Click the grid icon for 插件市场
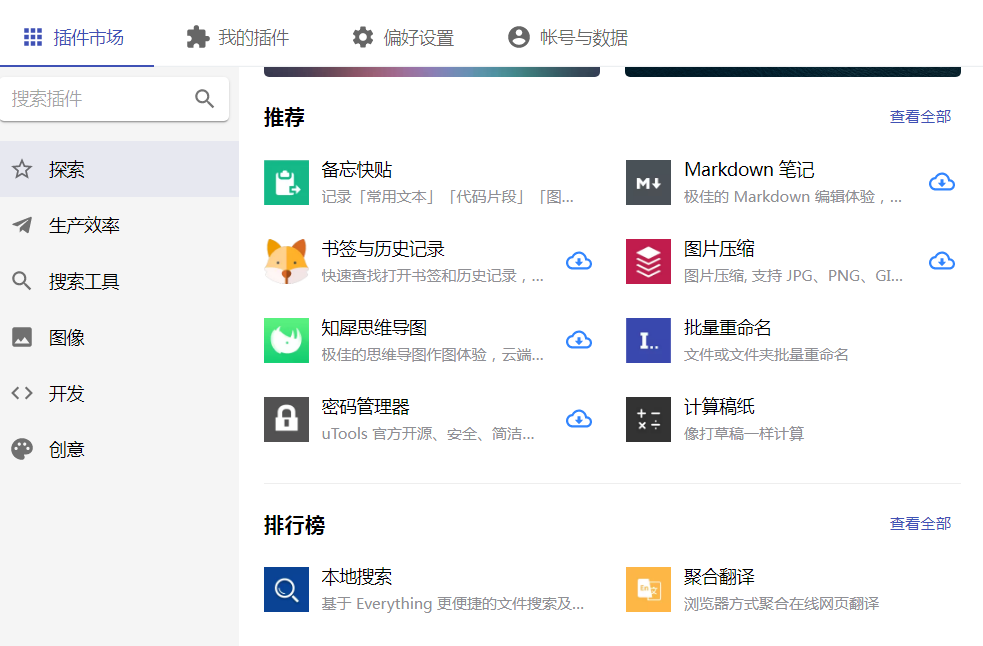This screenshot has width=983, height=646. tap(33, 37)
